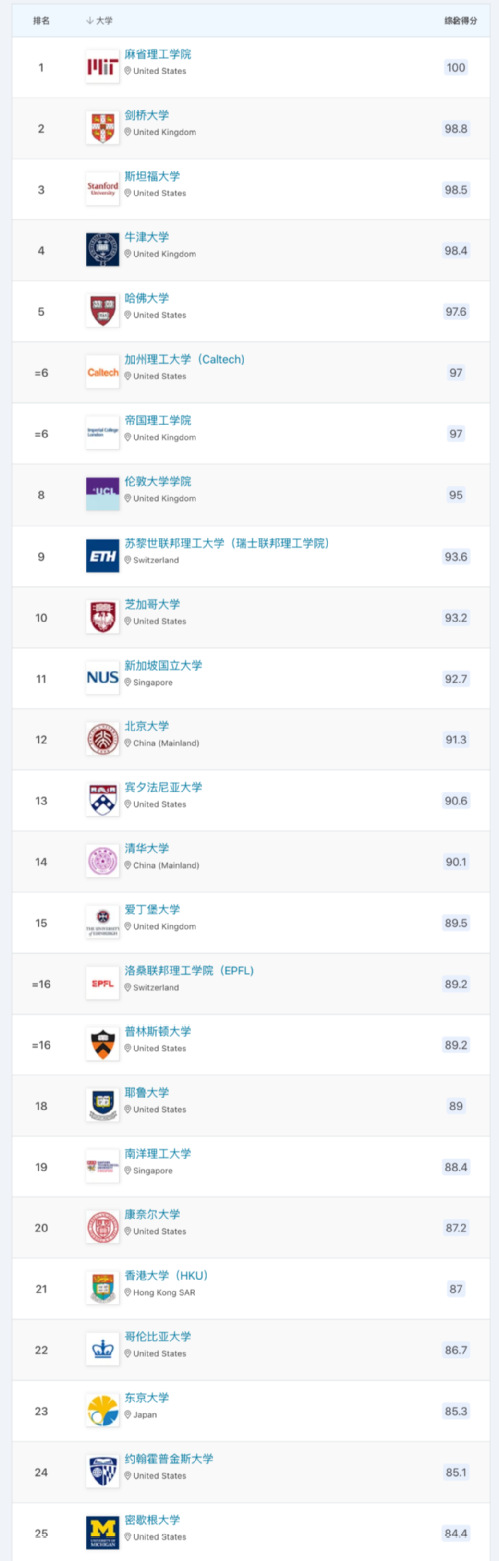This screenshot has height=1561, width=499.
Task: Open the 北京大学 university link
Action: tap(146, 725)
